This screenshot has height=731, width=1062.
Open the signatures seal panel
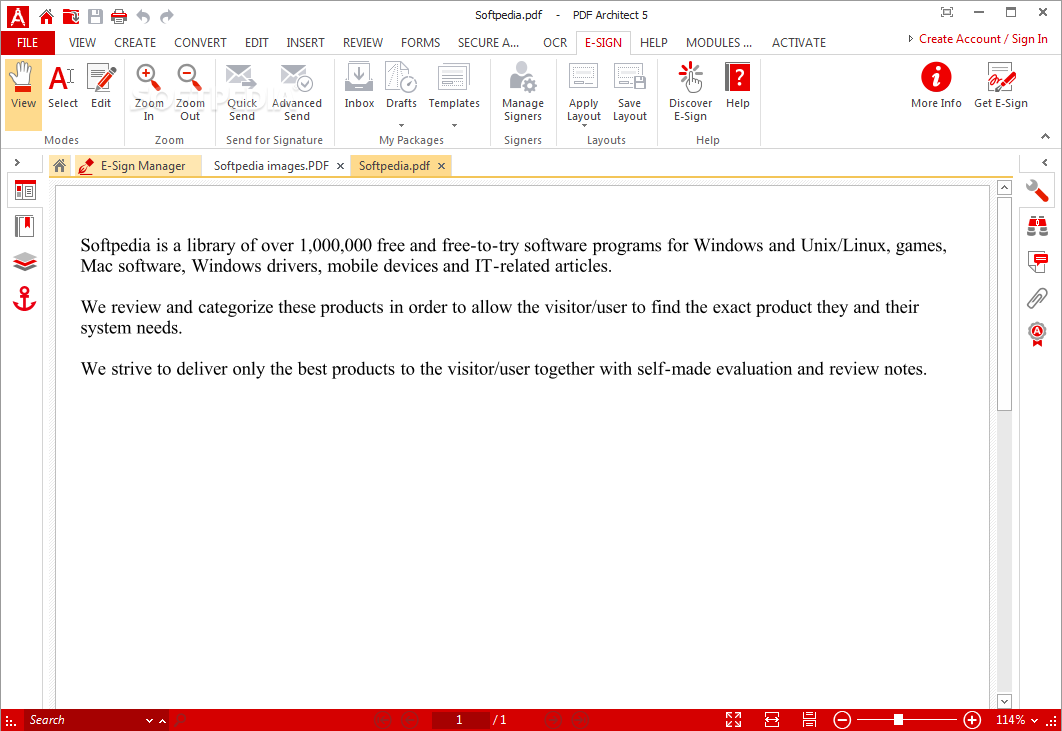pos(1037,334)
